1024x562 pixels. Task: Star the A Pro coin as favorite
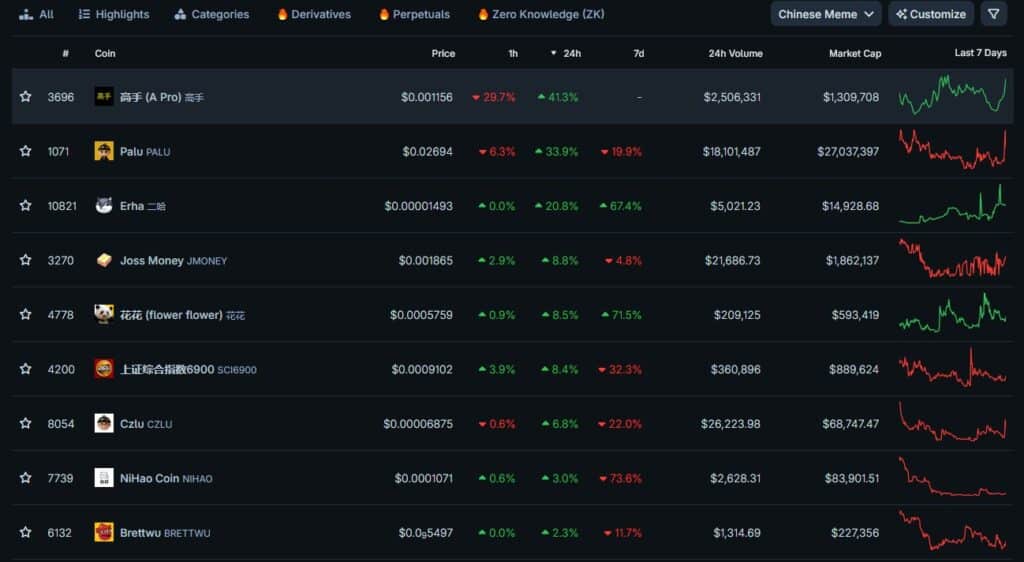tap(25, 97)
